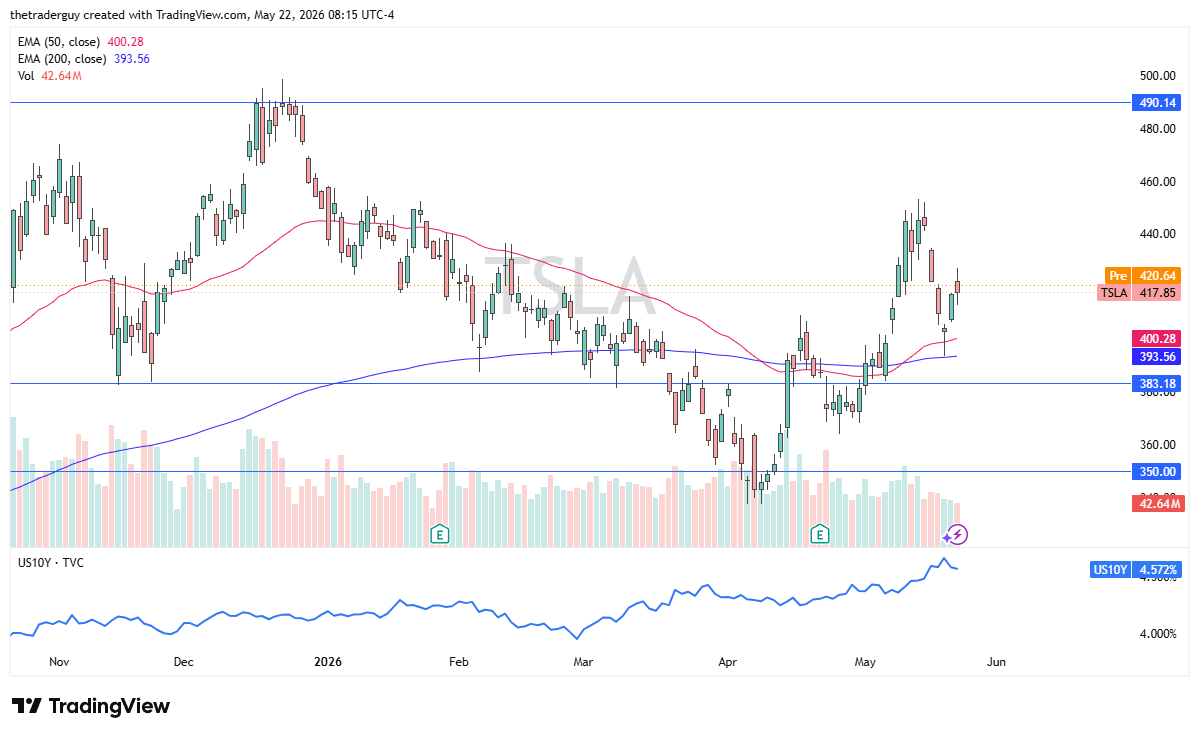This screenshot has height=736, width=1199.
Task: Click the 383.18 horizontal line price label
Action: click(x=1156, y=384)
